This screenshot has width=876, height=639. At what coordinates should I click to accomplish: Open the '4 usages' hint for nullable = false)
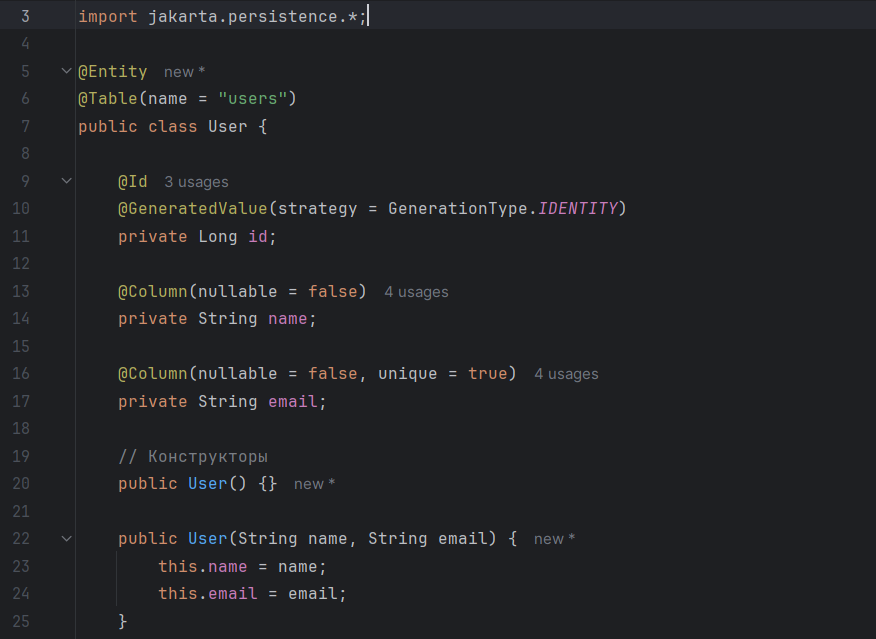[x=416, y=292]
